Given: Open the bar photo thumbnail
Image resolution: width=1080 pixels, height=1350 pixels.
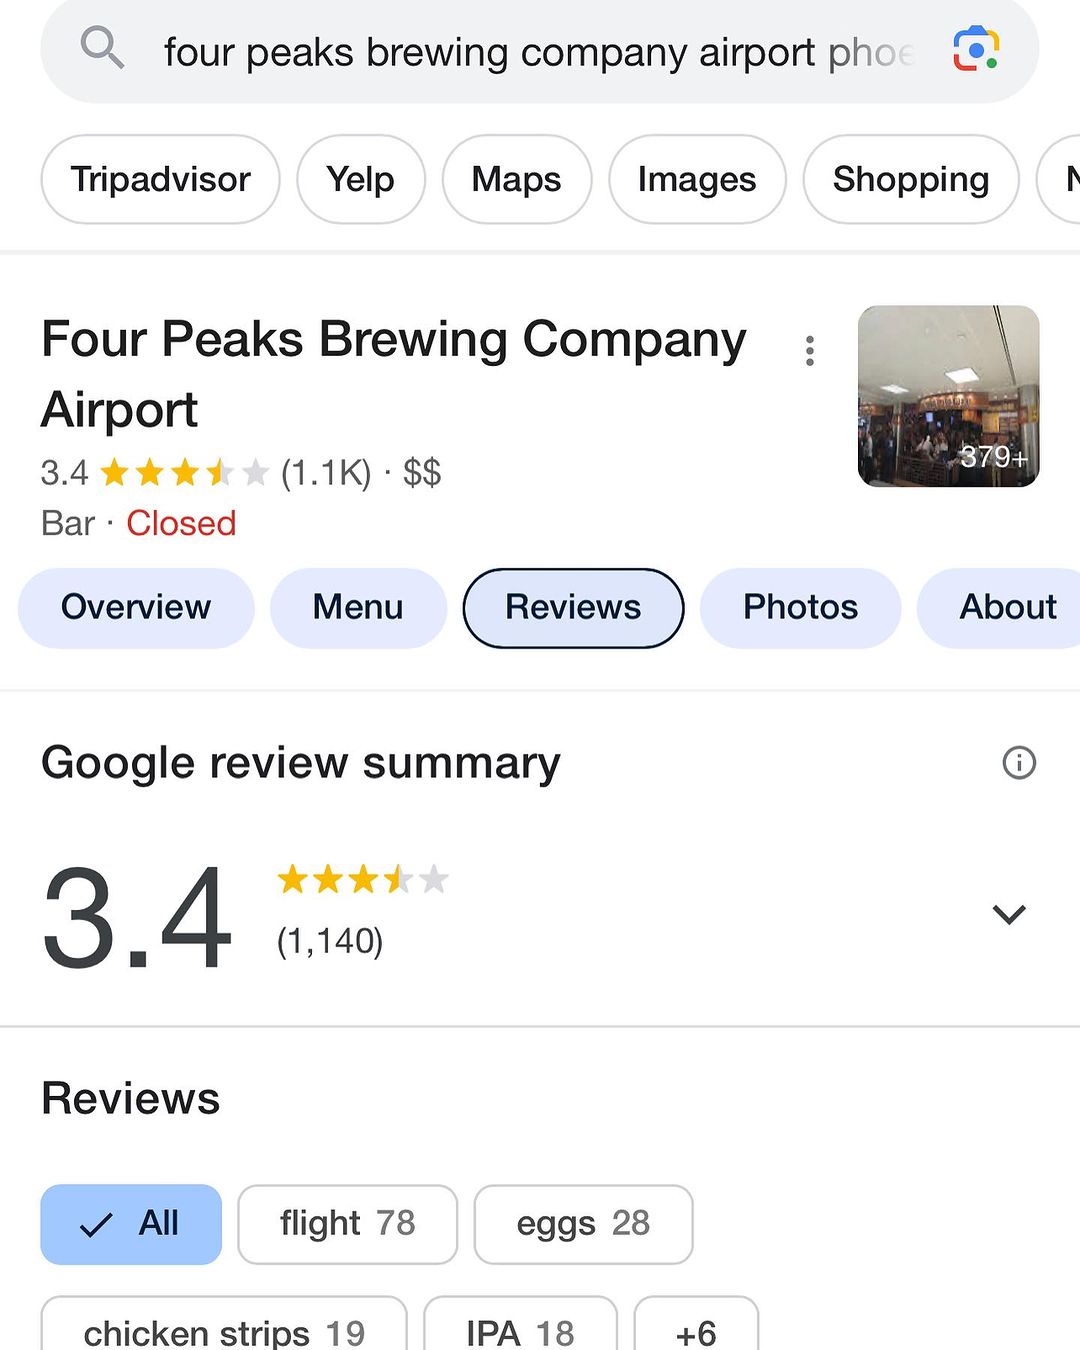Looking at the screenshot, I should pos(948,396).
